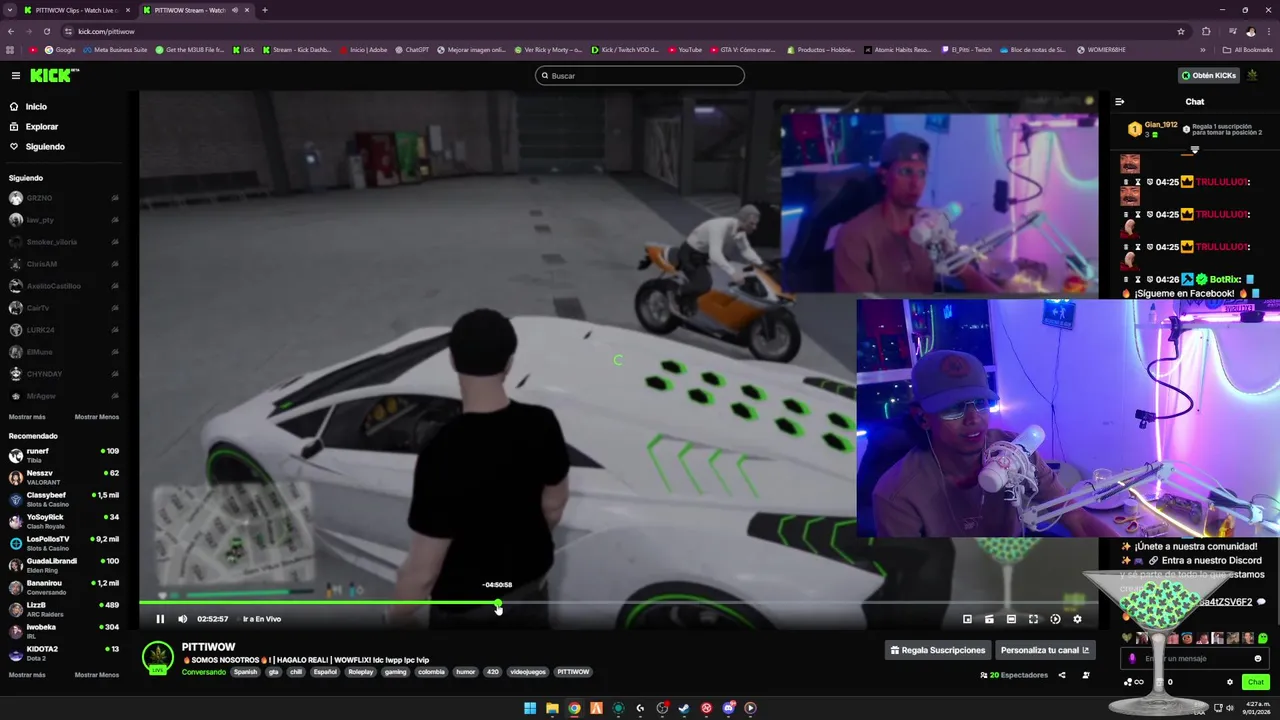Open File Explorer from taskbar
The width and height of the screenshot is (1280, 720).
[x=552, y=708]
